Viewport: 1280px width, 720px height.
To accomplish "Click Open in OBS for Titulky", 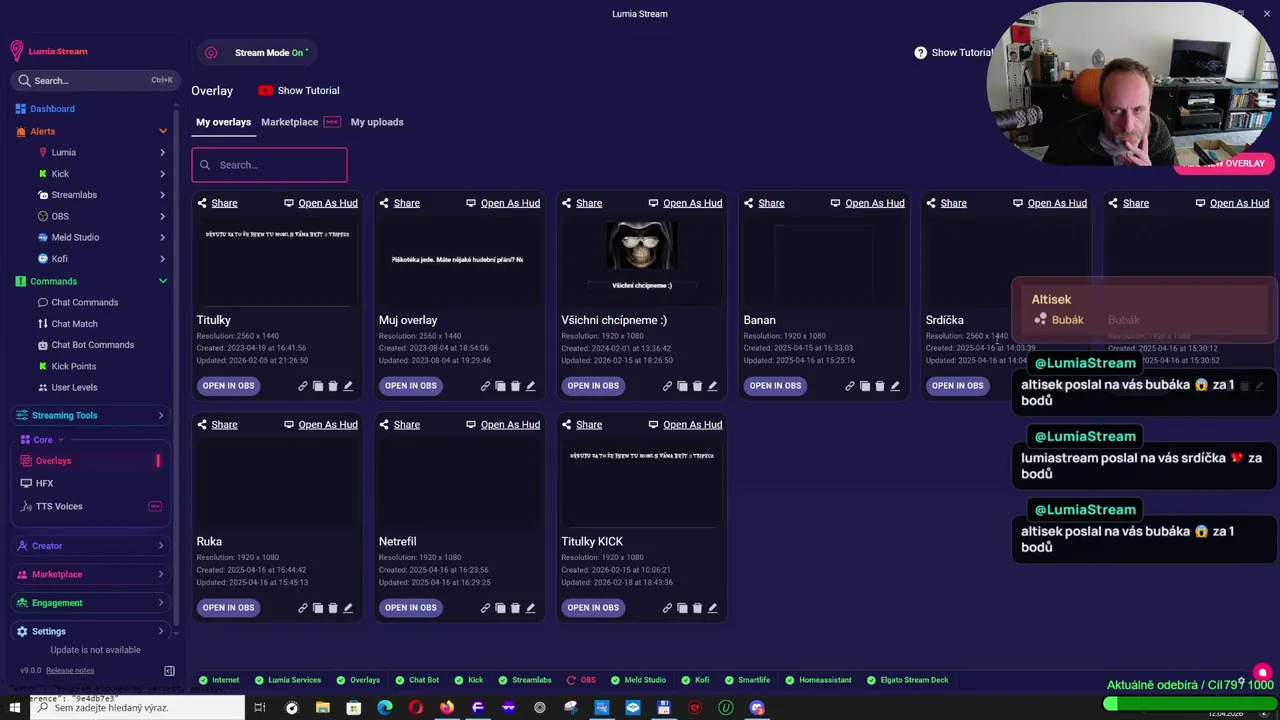I will [x=228, y=386].
